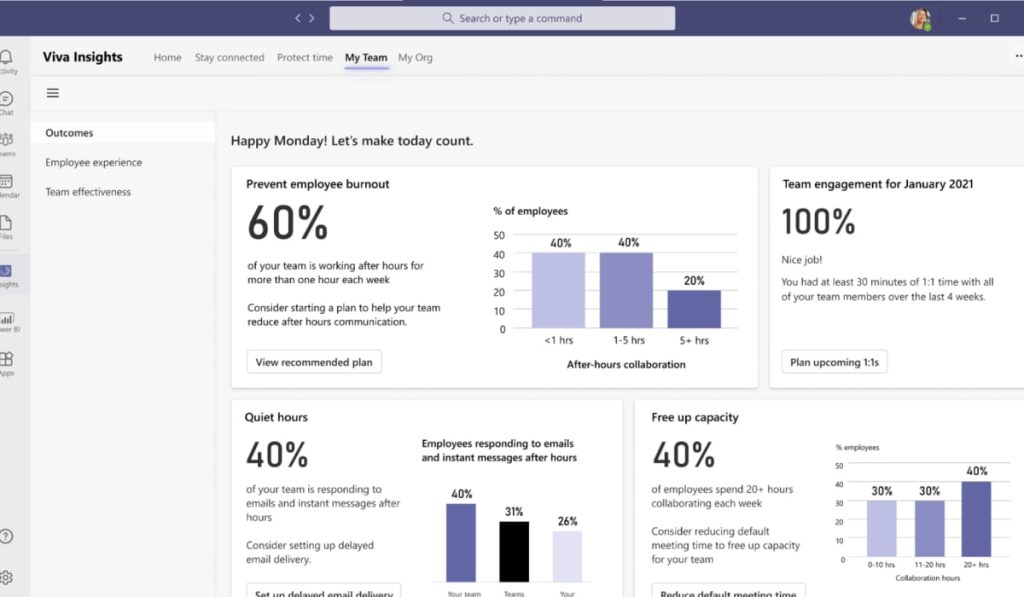Open the Files icon in sidebar
This screenshot has width=1024, height=597.
[6, 223]
